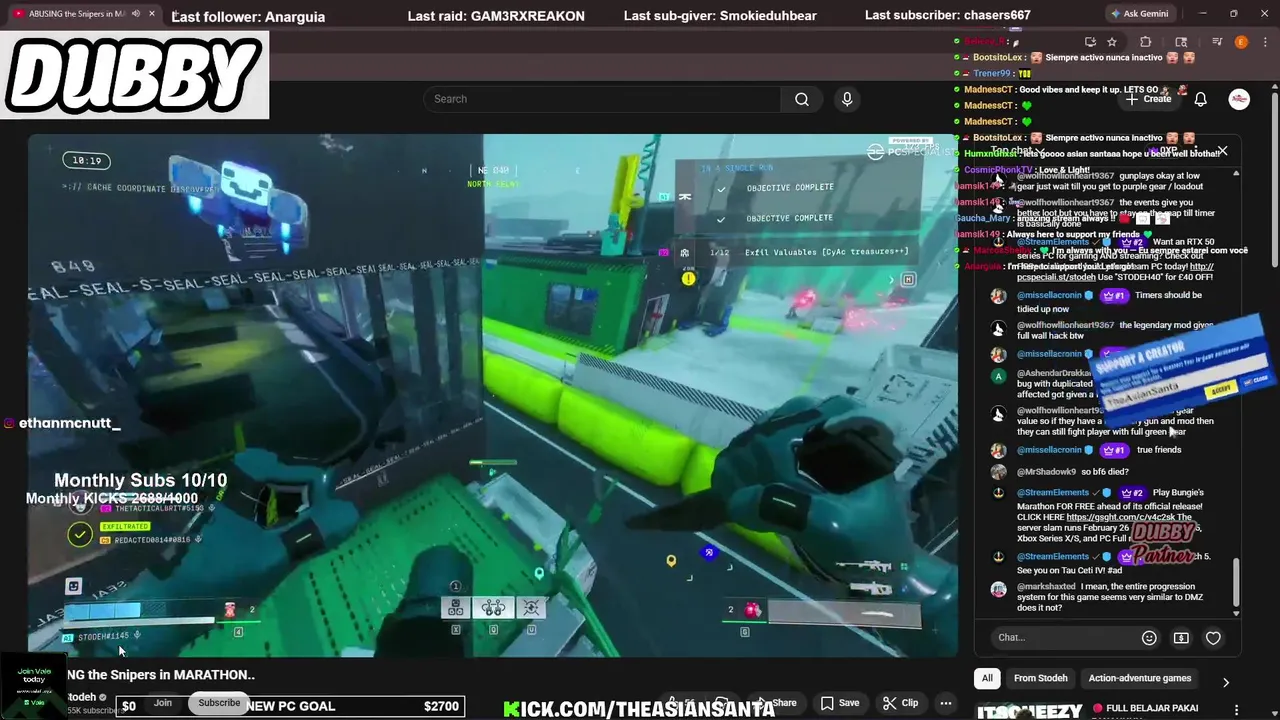The height and width of the screenshot is (720, 1280).
Task: Open Chrome three-dot menu
Action: click(x=1264, y=42)
